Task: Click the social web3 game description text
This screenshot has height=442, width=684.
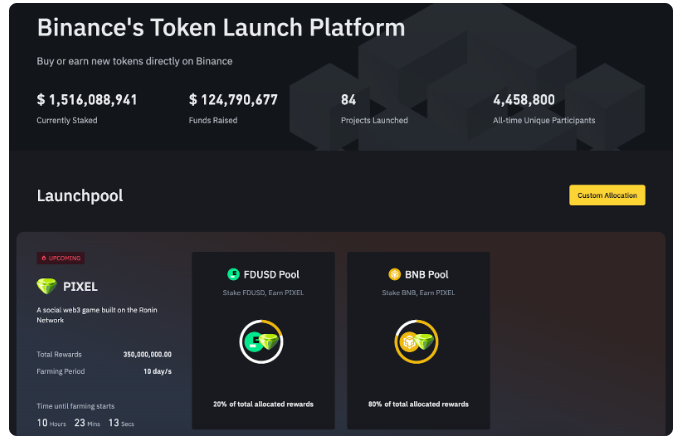Action: pyautogui.click(x=97, y=315)
